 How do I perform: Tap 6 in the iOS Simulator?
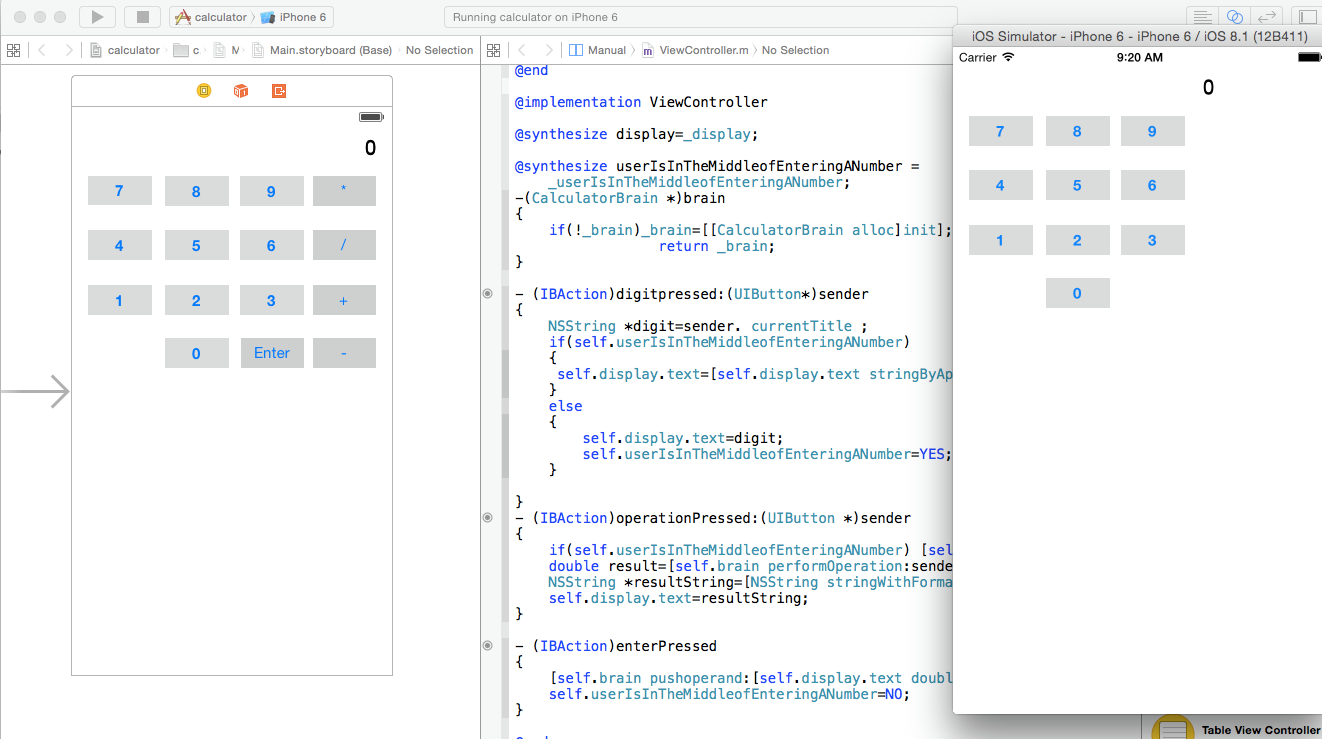[x=1152, y=185]
